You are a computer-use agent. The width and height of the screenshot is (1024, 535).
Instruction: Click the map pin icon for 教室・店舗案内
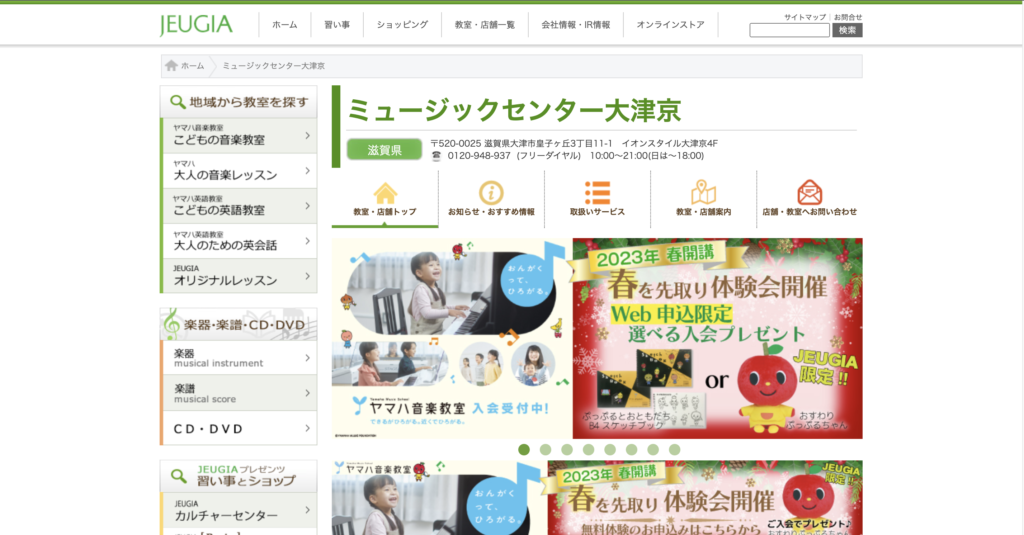coord(703,192)
